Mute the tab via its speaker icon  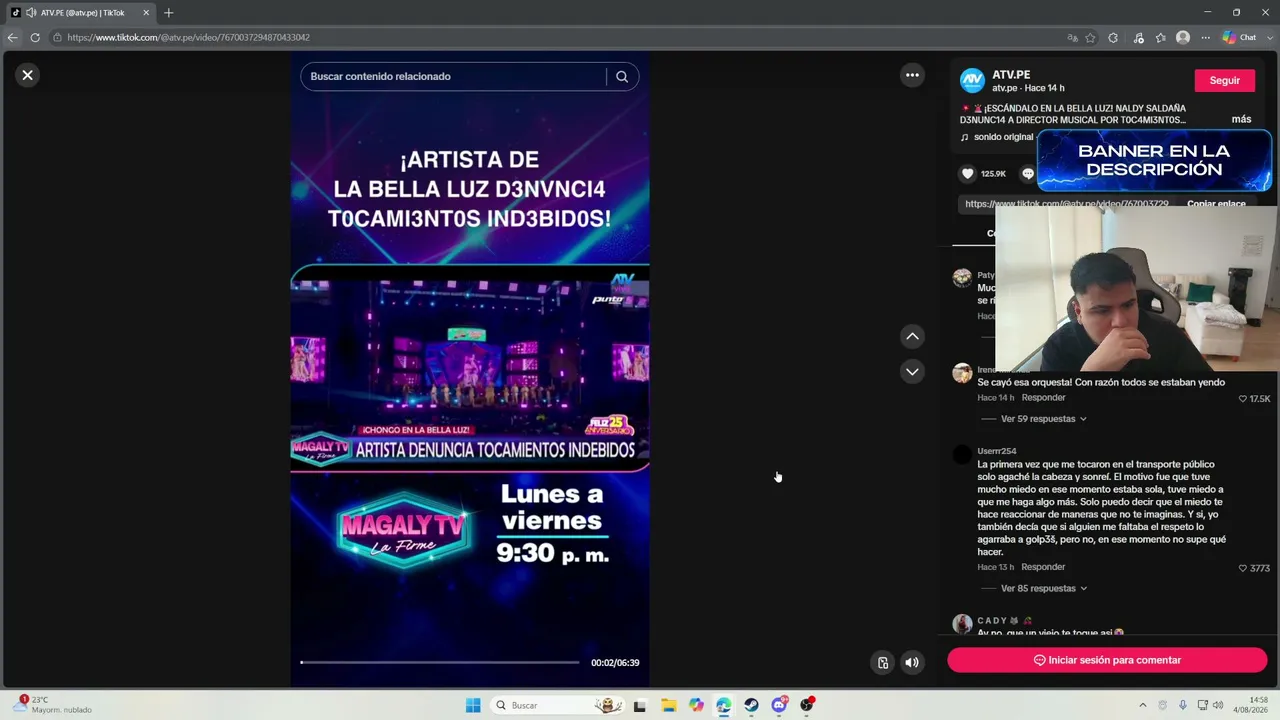pyautogui.click(x=31, y=13)
